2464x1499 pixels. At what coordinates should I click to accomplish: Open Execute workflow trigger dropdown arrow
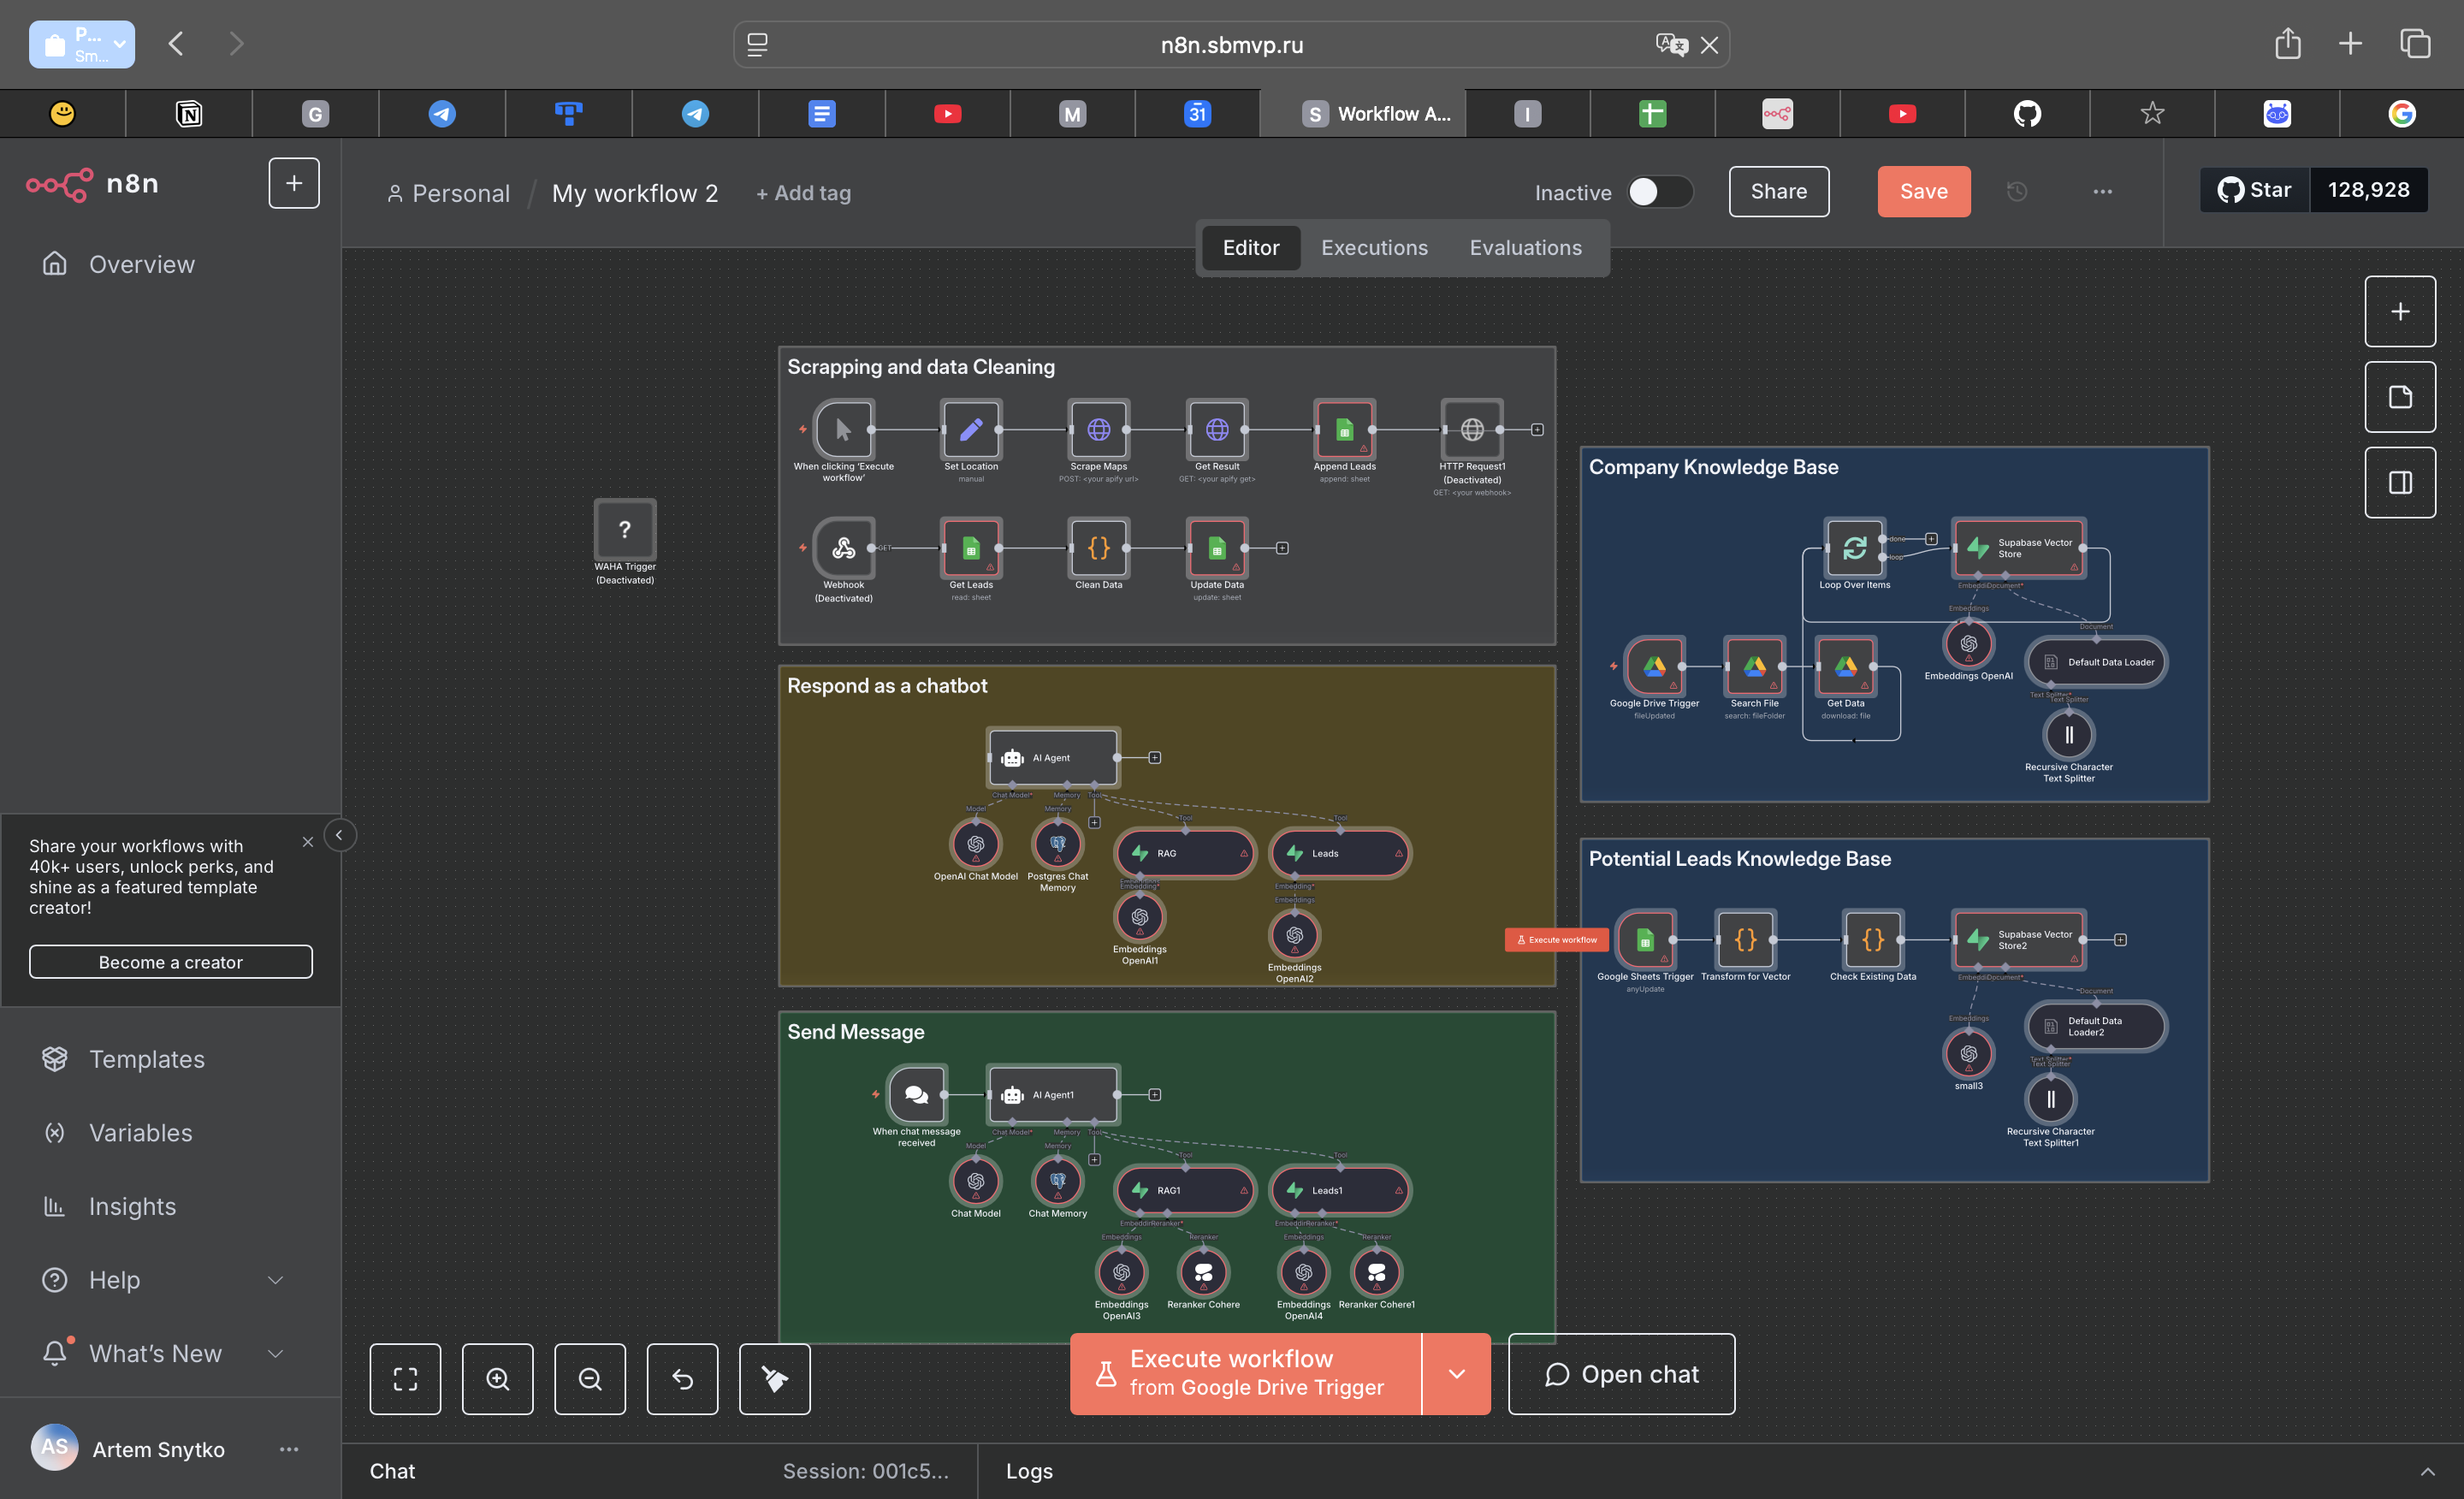click(1456, 1373)
